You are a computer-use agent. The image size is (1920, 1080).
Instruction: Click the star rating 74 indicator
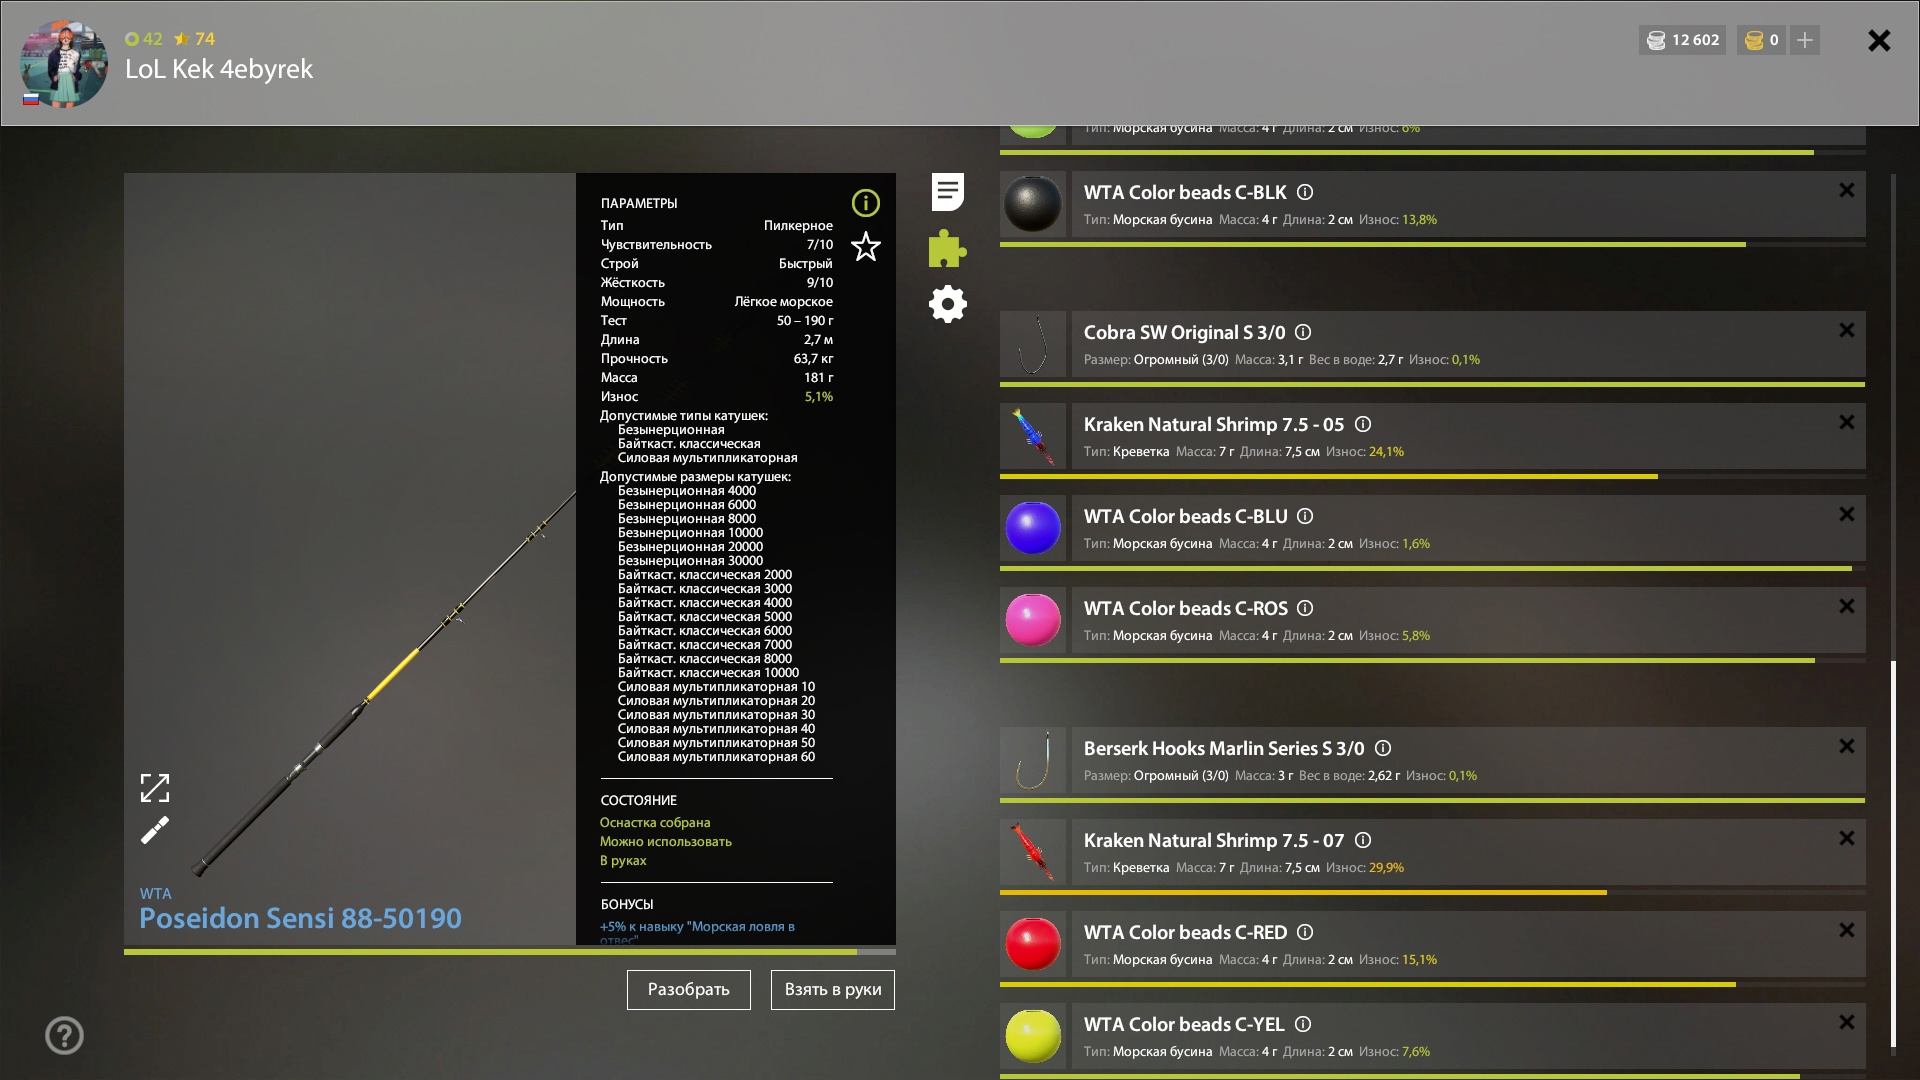pyautogui.click(x=194, y=39)
